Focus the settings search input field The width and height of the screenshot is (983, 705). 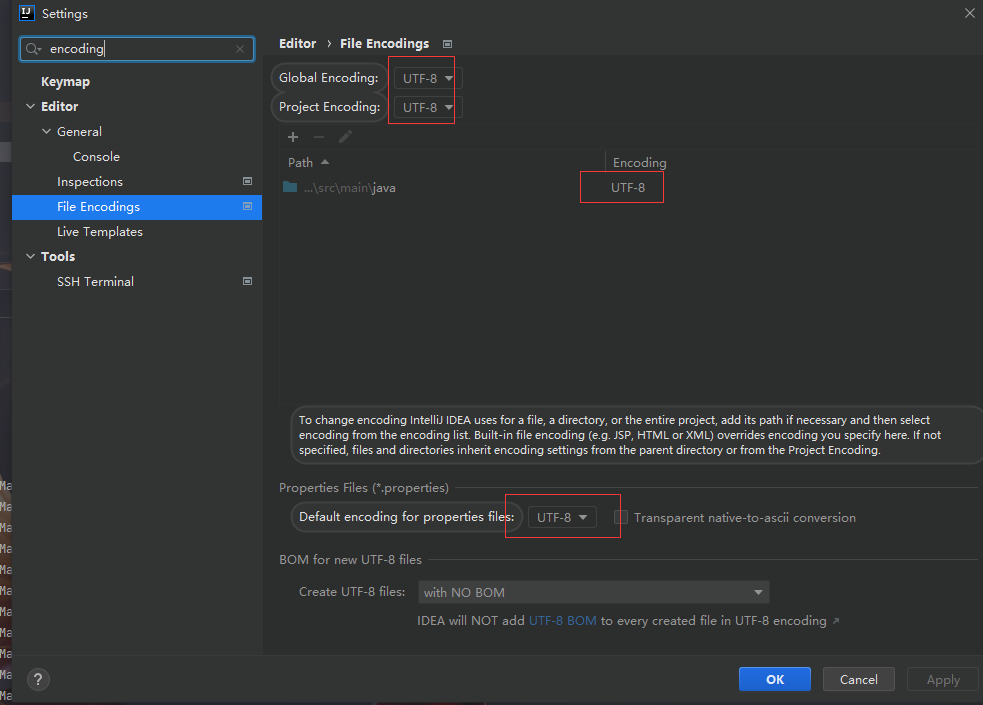[x=138, y=49]
